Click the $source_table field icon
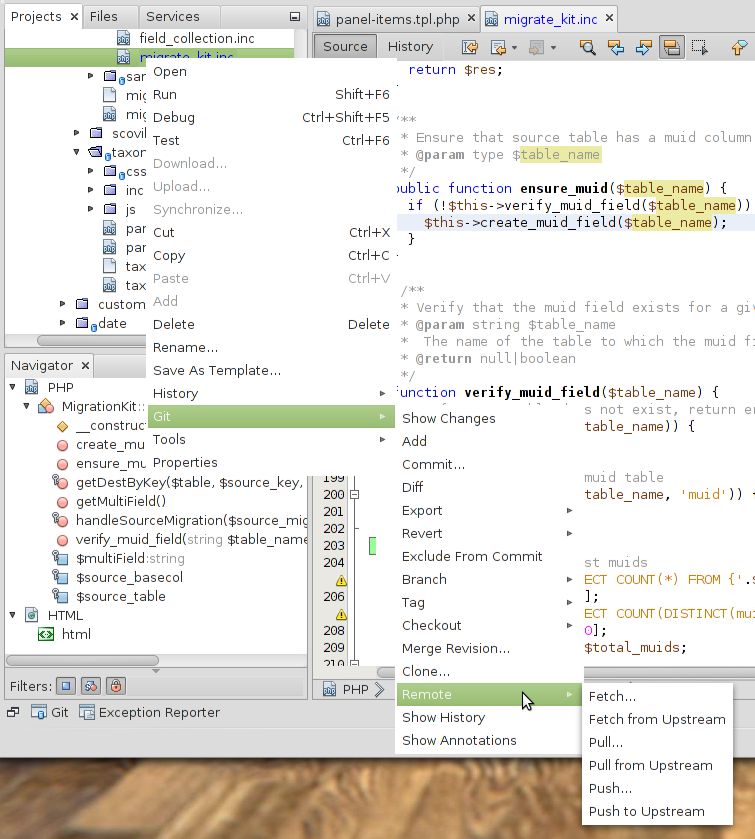The height and width of the screenshot is (839, 755). pos(60,596)
